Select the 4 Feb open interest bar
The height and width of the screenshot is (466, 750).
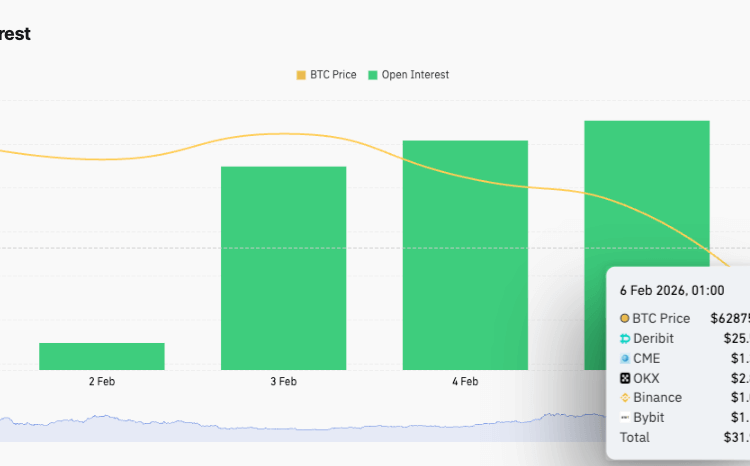point(465,255)
